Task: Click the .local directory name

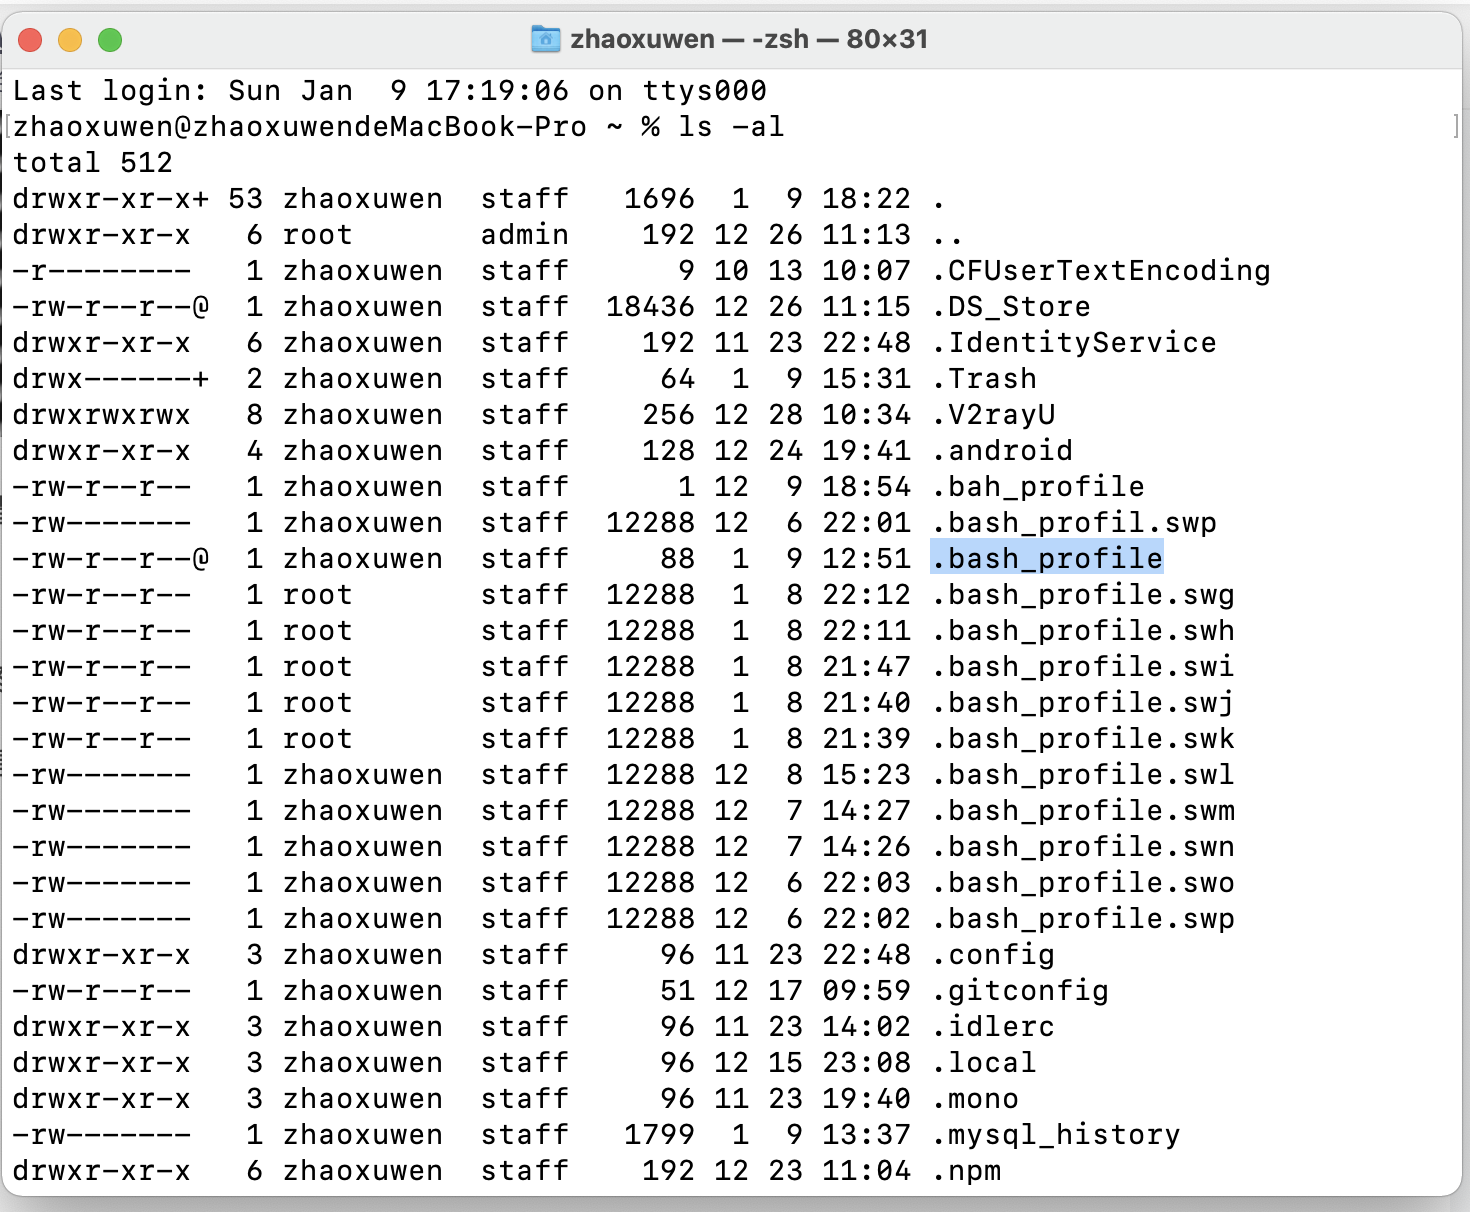Action: tap(984, 1062)
